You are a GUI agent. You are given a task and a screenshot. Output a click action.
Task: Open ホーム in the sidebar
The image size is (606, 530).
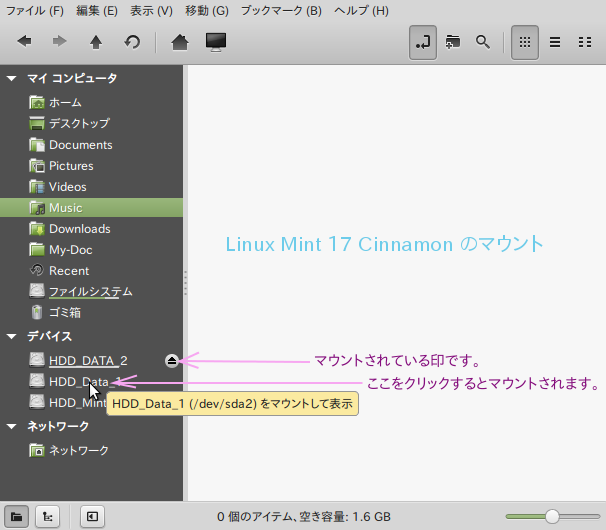(x=91, y=102)
